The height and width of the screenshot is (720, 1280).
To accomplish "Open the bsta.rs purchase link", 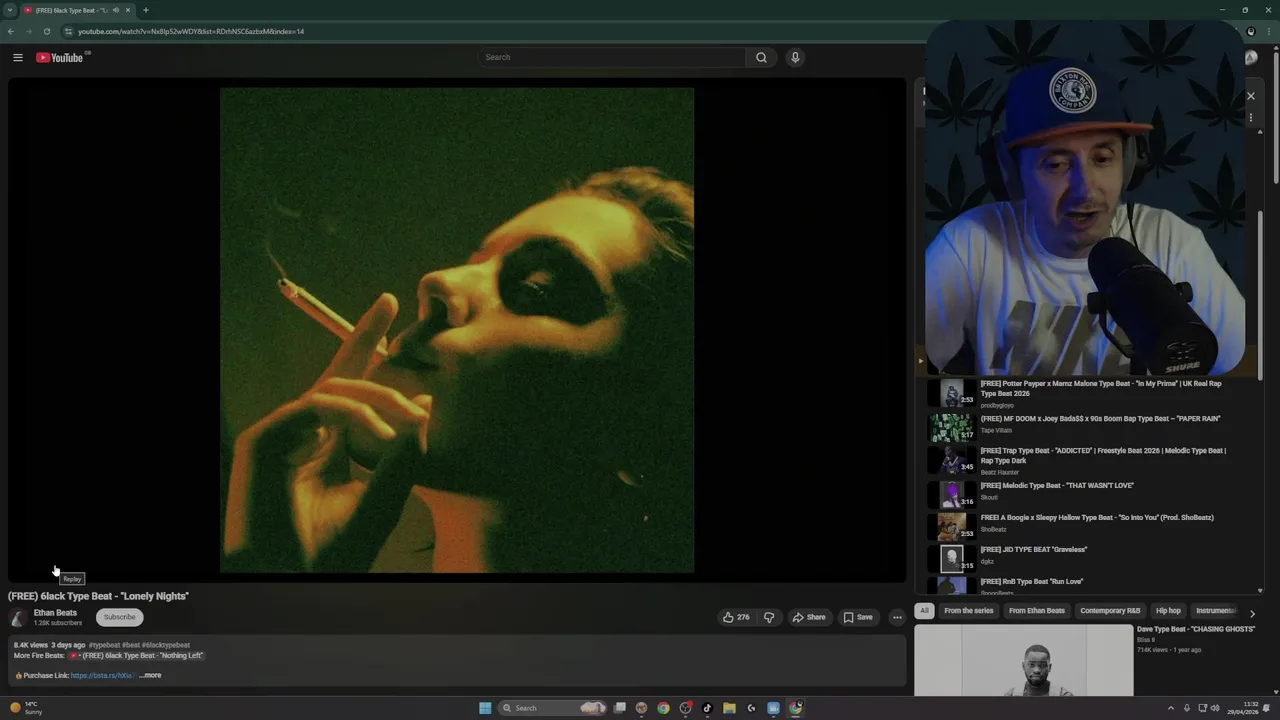I will point(101,675).
